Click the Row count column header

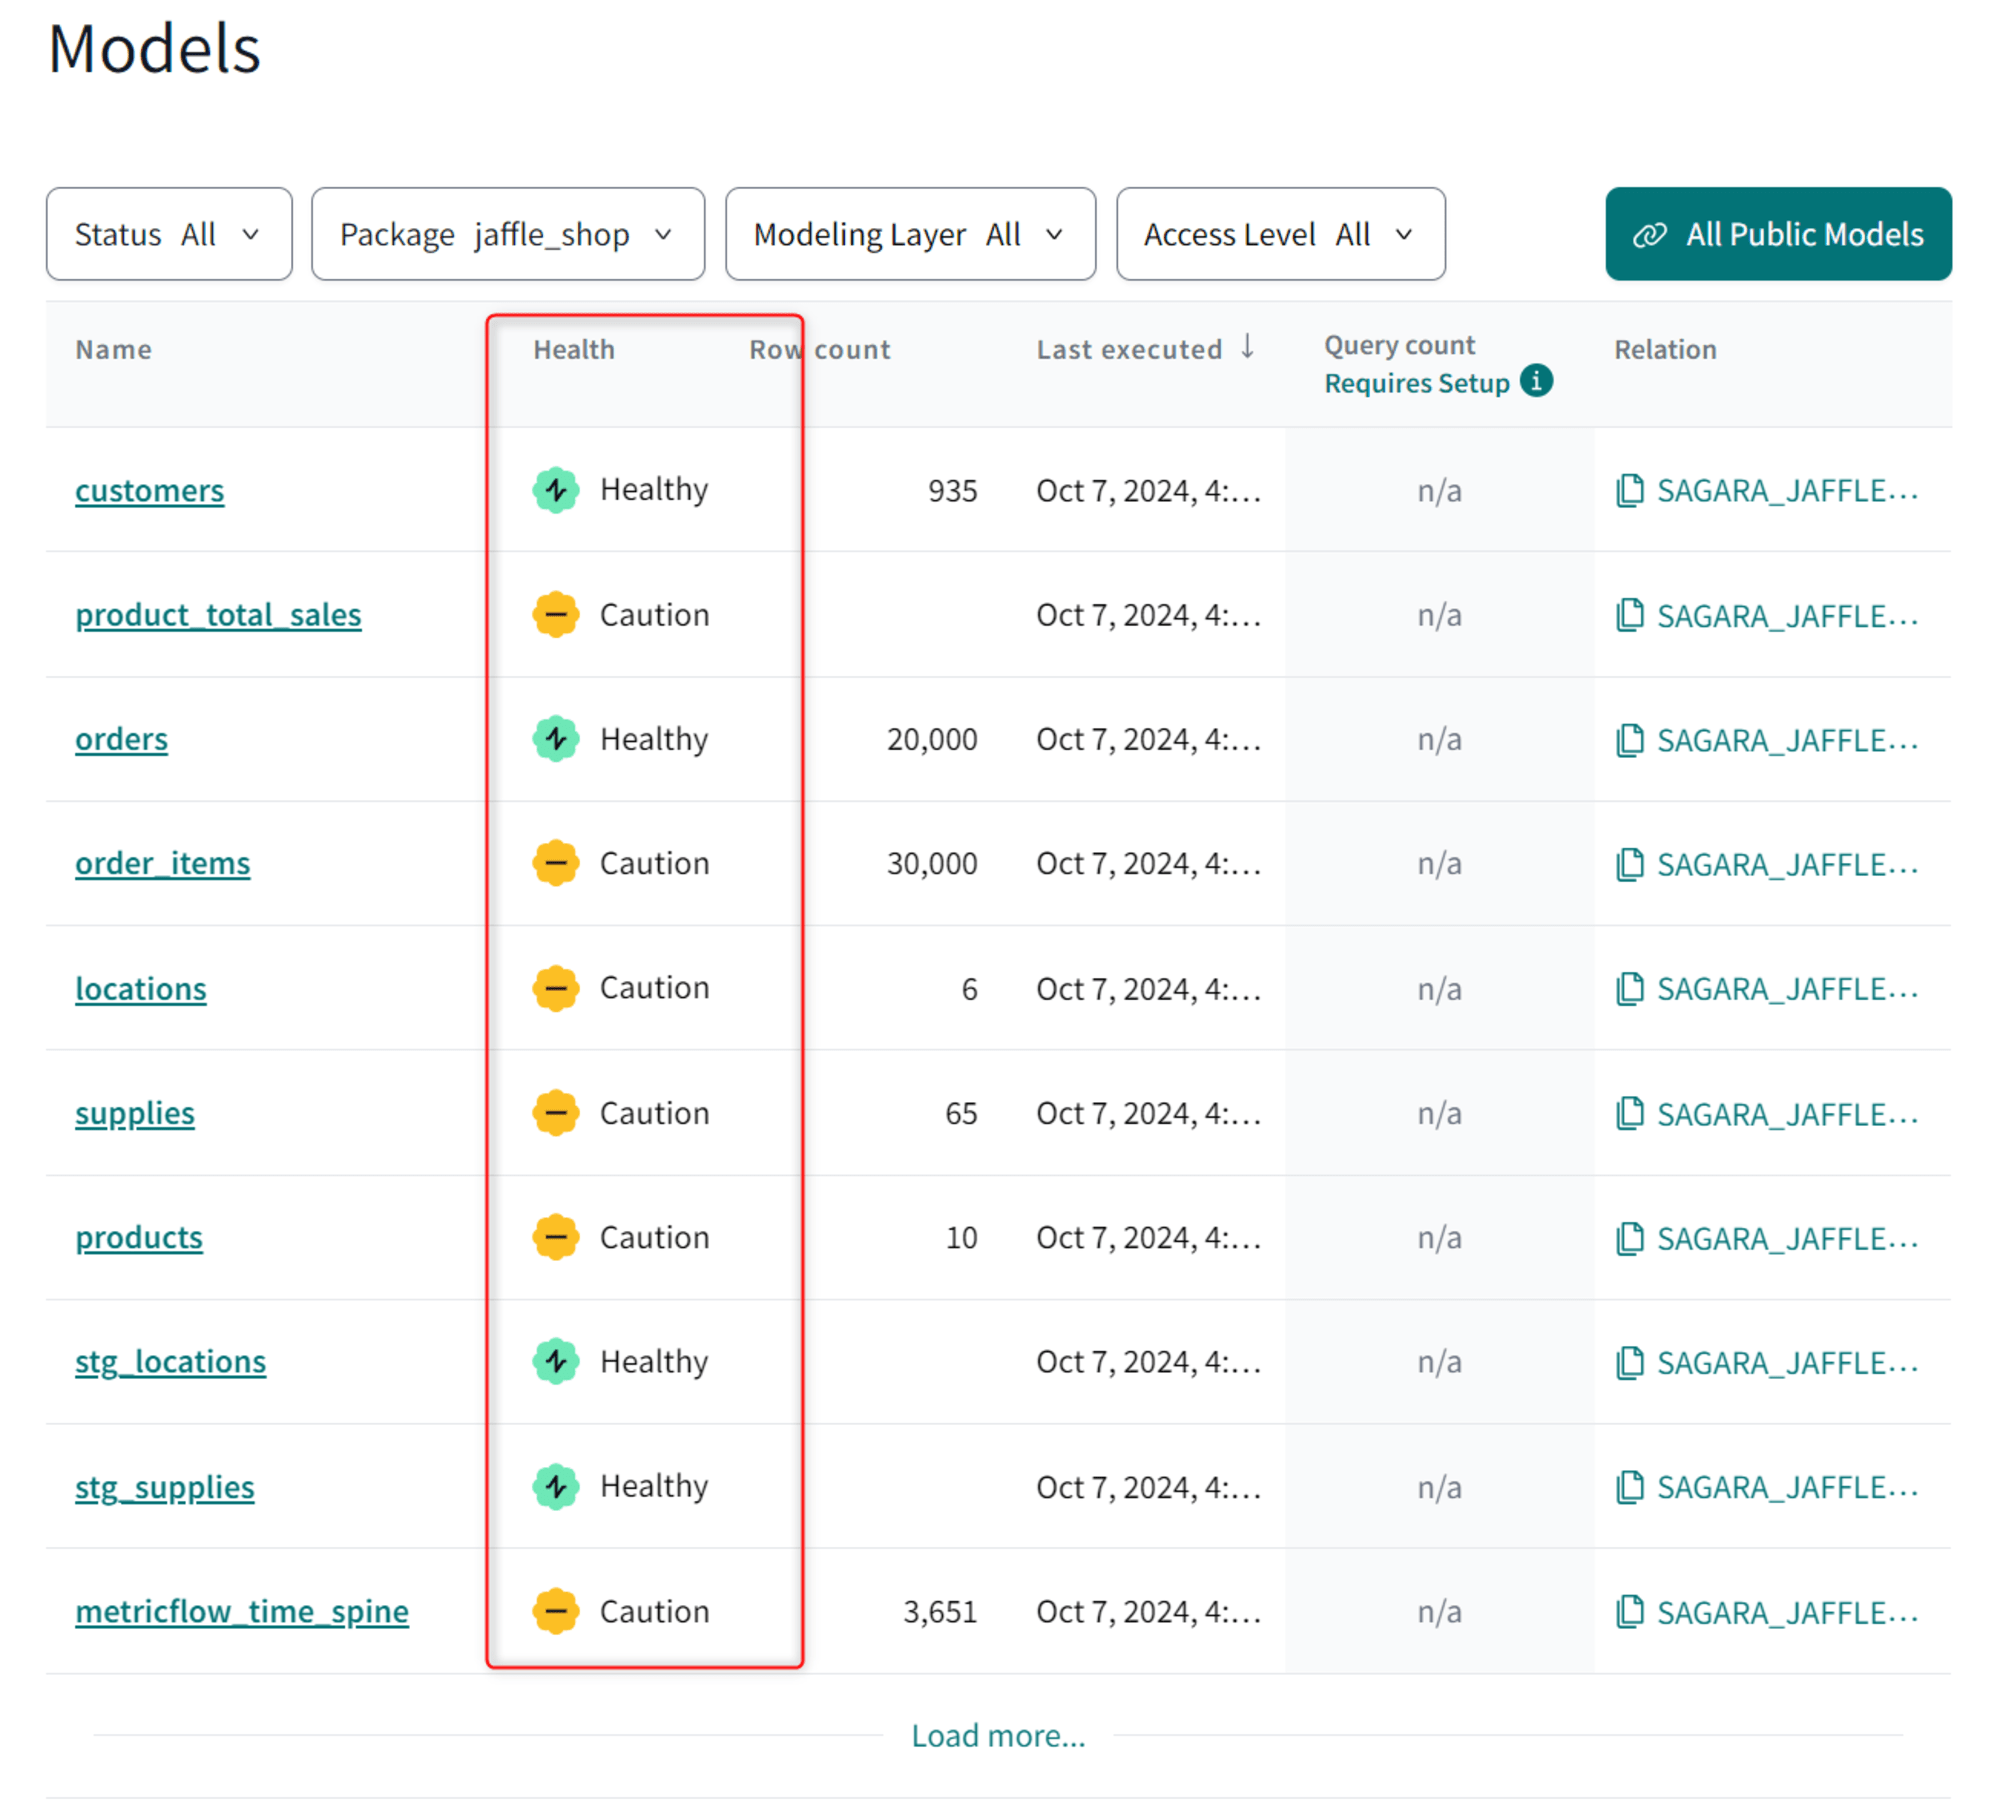[820, 350]
